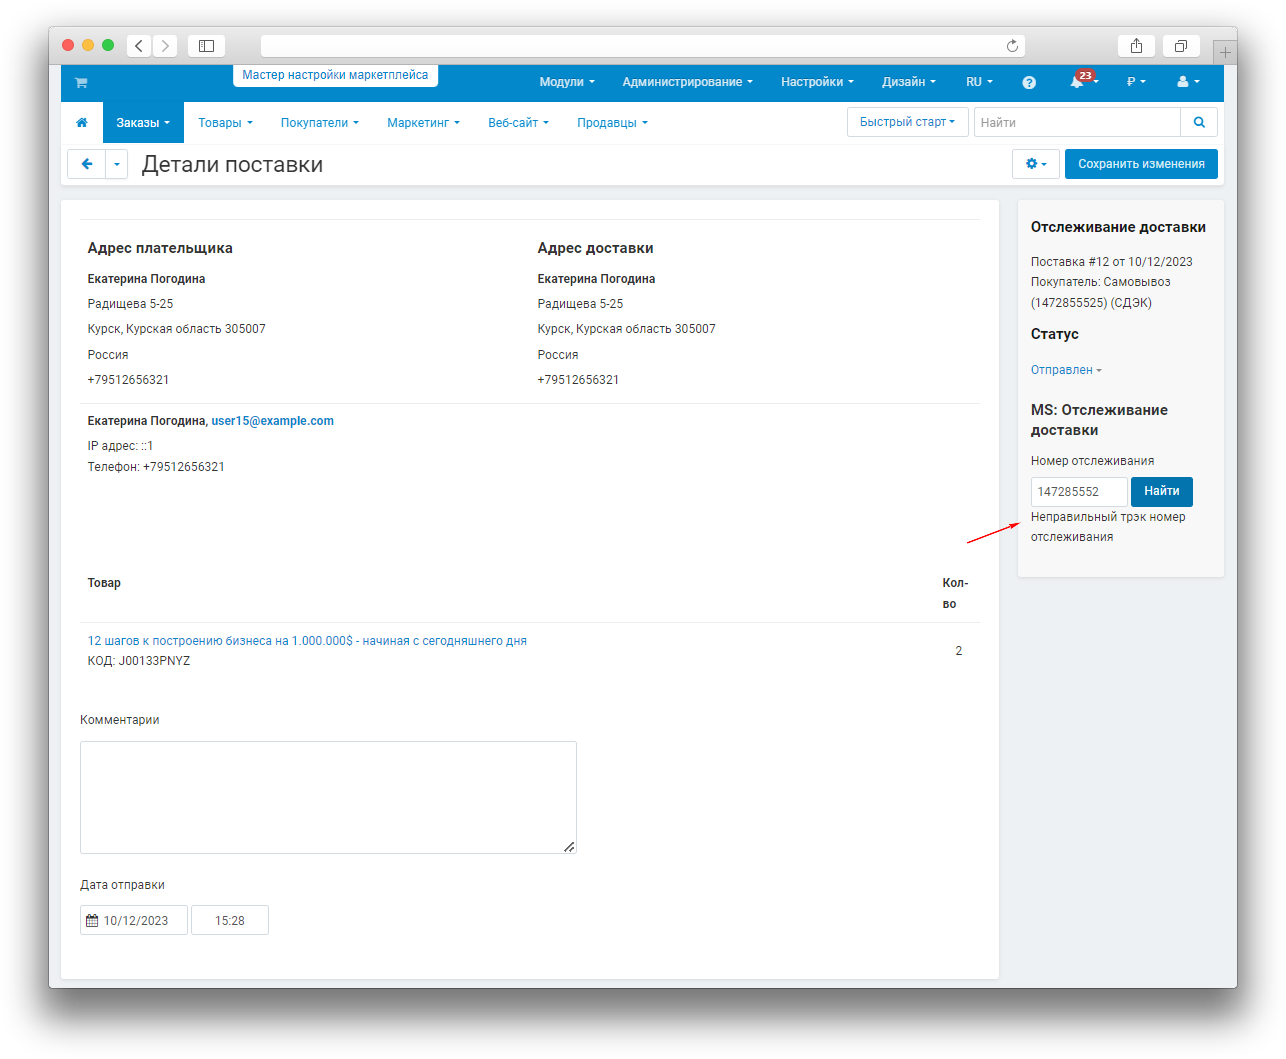Image resolution: width=1286 pixels, height=1059 pixels.
Task: Click the search magnifier button
Action: coord(1199,122)
